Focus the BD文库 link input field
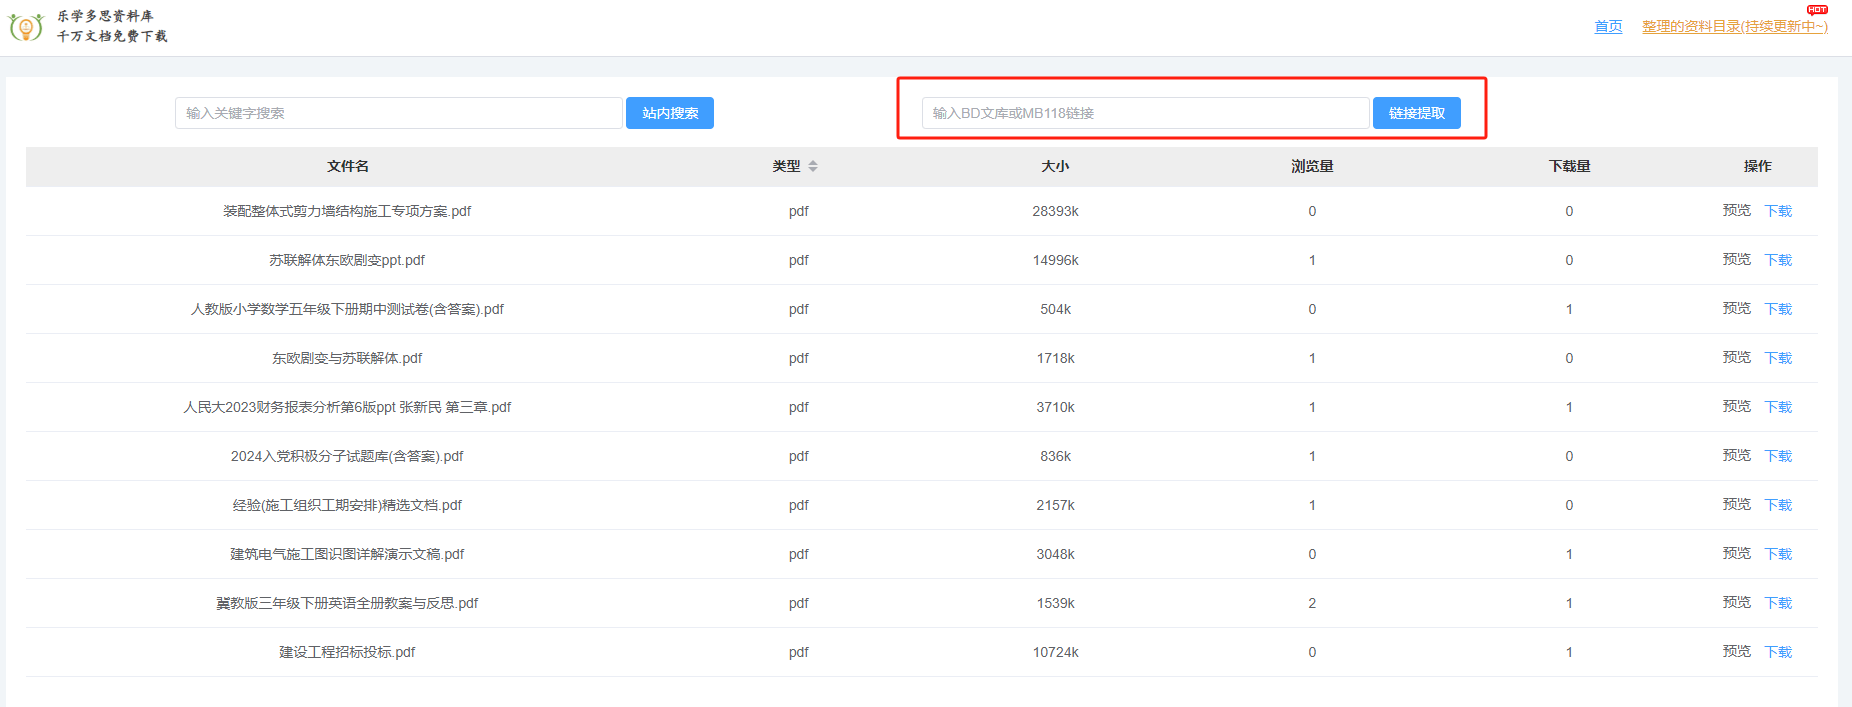 pos(1145,113)
